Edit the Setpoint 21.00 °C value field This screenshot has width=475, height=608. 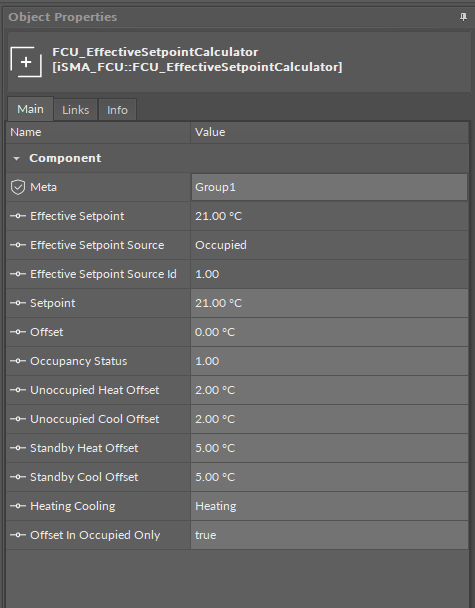tap(329, 303)
